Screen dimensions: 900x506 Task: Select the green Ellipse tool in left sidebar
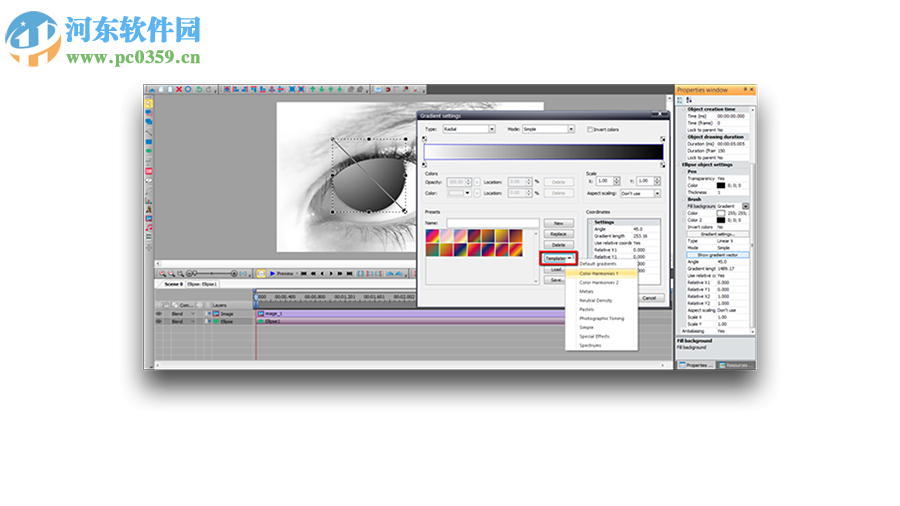149,151
